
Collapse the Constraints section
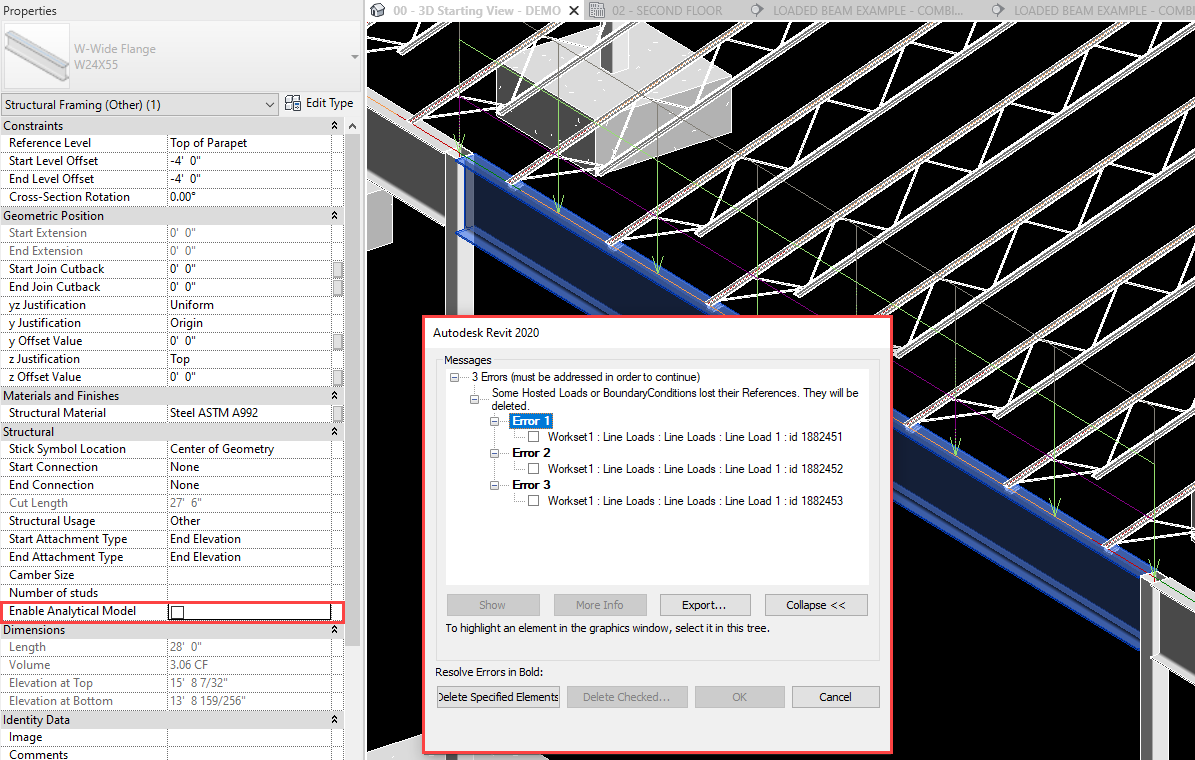(334, 125)
